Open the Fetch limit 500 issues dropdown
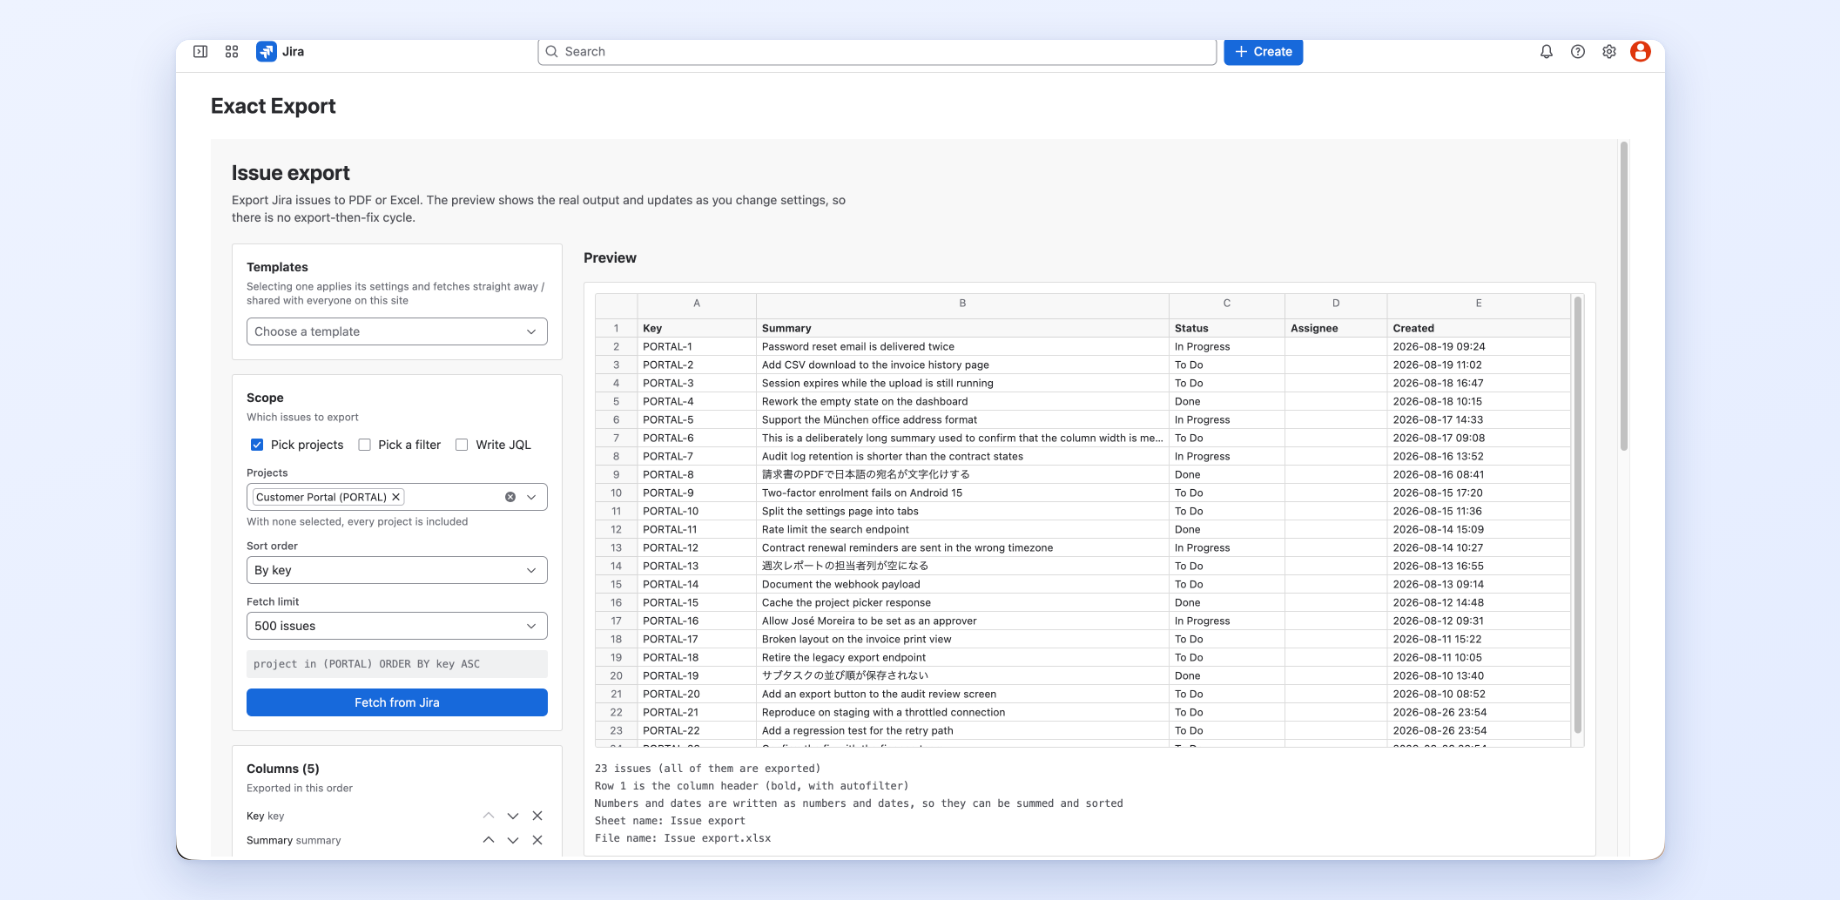Screen dimensions: 1840x900 point(397,626)
